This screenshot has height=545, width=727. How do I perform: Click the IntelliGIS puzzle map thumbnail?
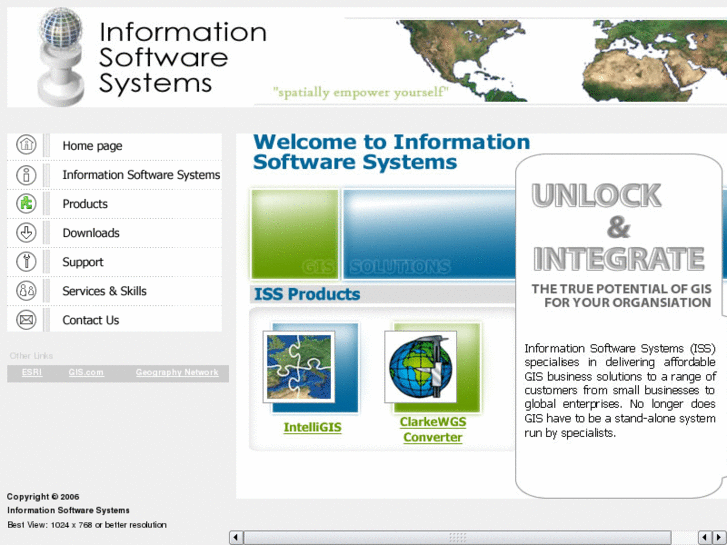pyautogui.click(x=299, y=366)
